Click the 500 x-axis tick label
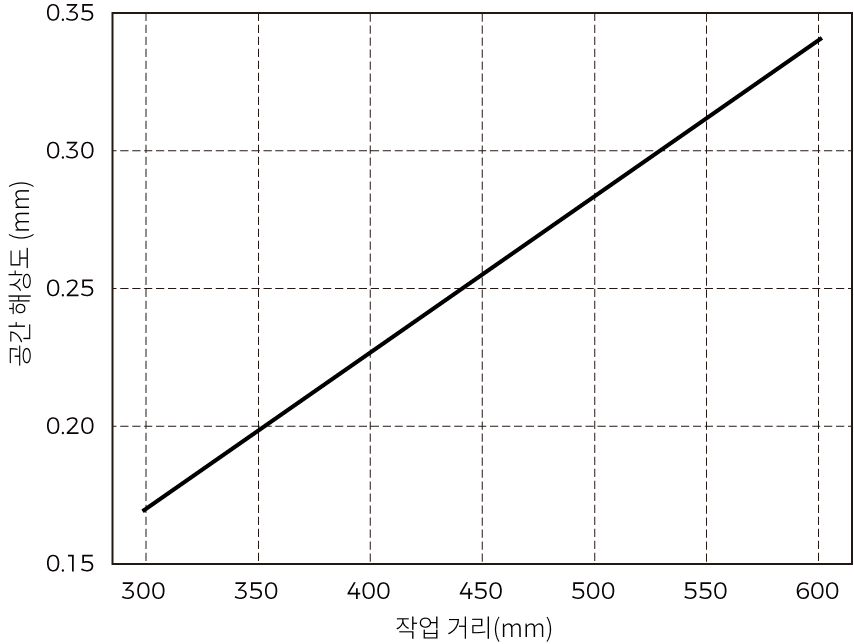The width and height of the screenshot is (854, 644). click(596, 591)
